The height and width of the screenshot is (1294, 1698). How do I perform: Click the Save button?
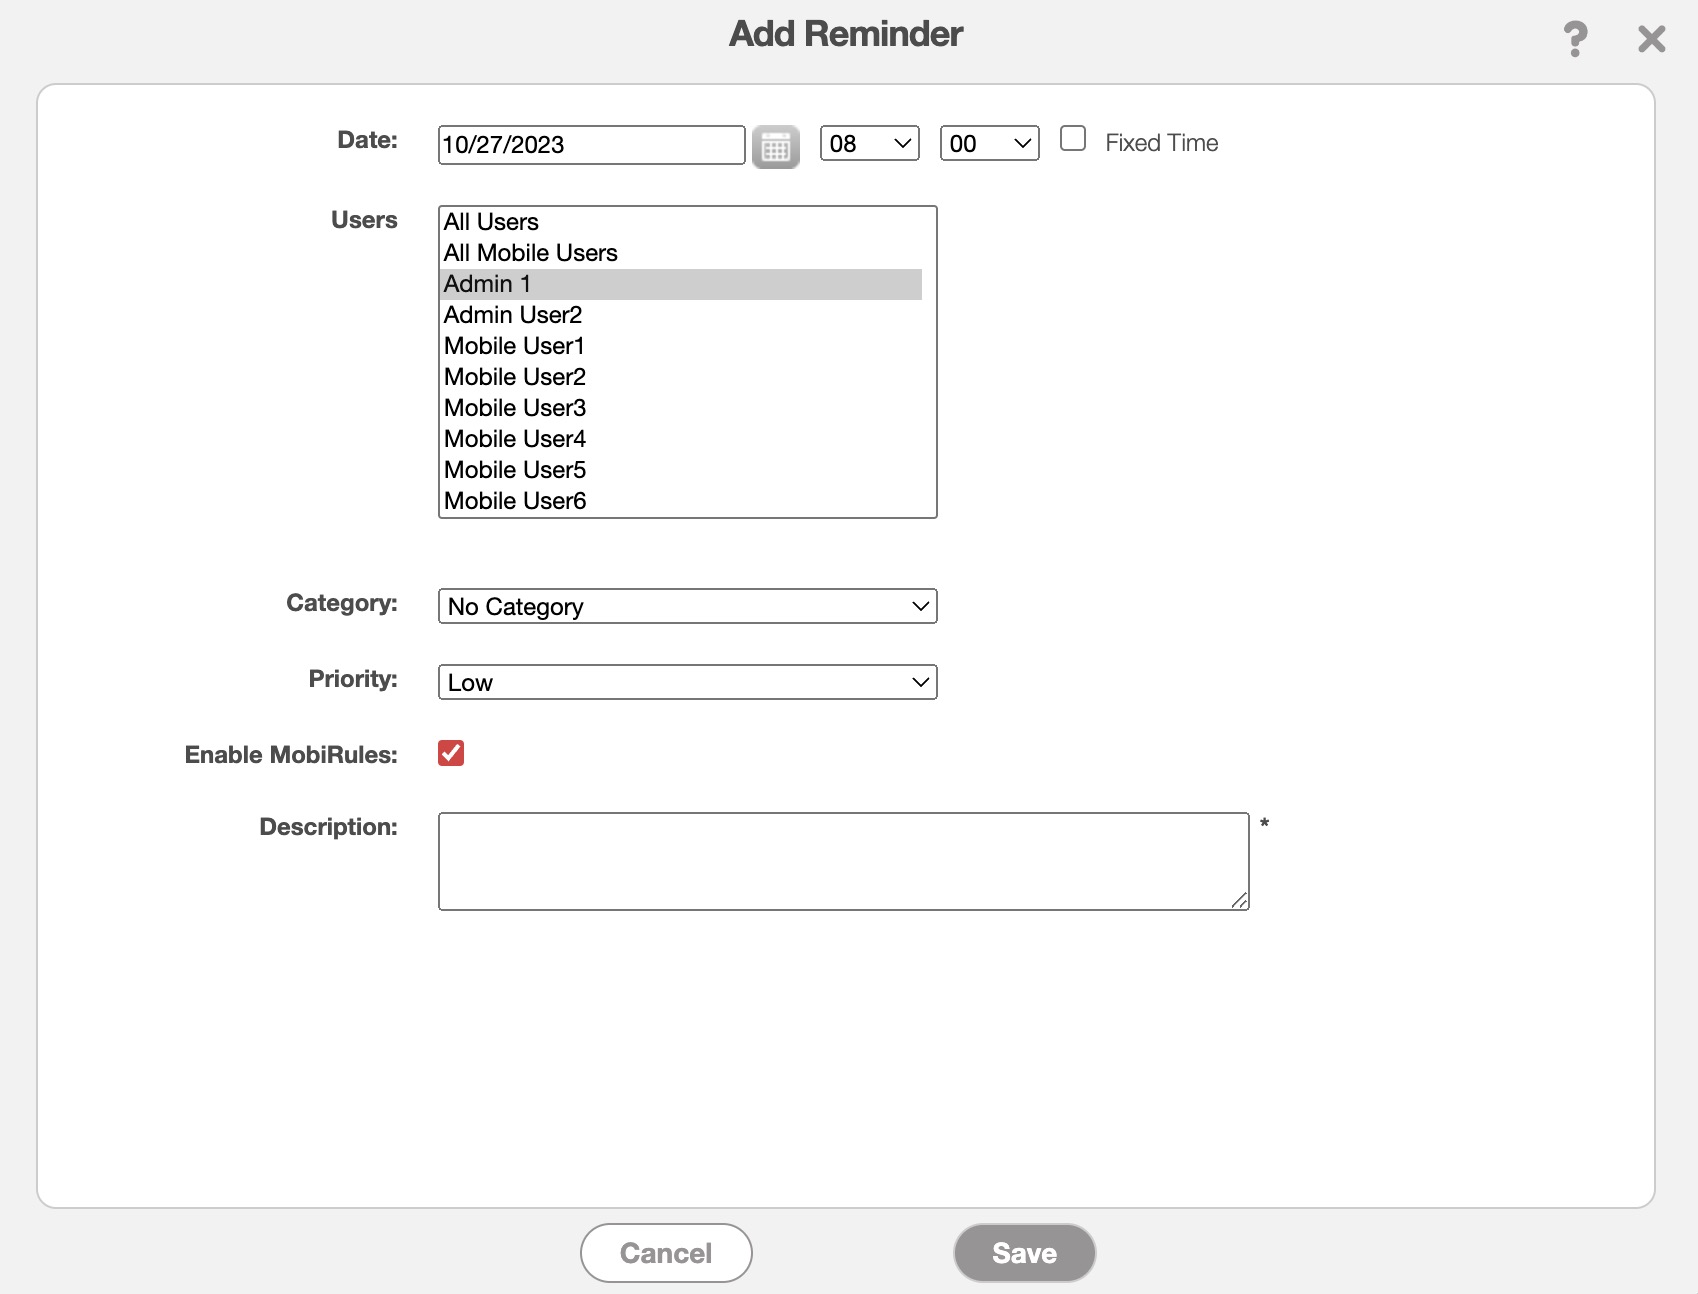(1024, 1253)
